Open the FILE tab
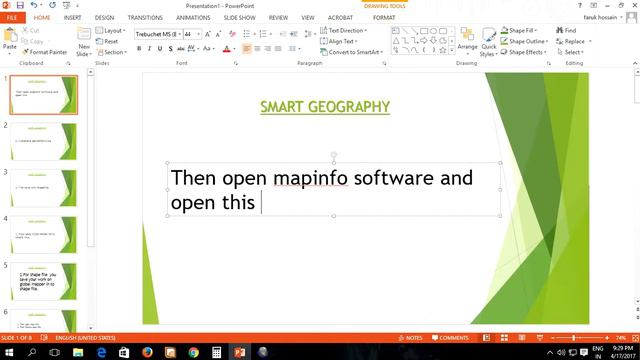This screenshot has width=640, height=360. coord(12,18)
